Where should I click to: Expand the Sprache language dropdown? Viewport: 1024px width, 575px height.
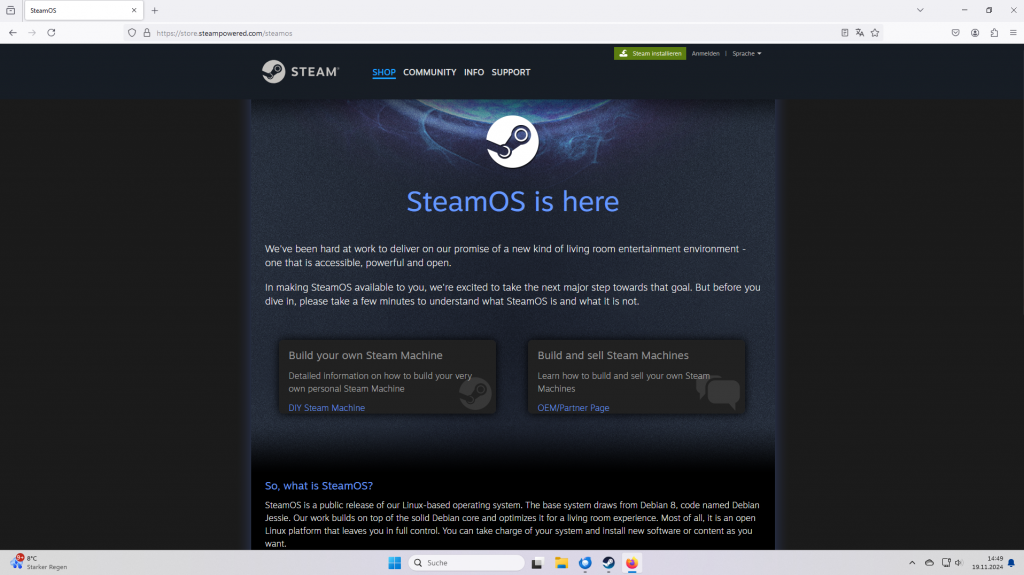[x=747, y=53]
